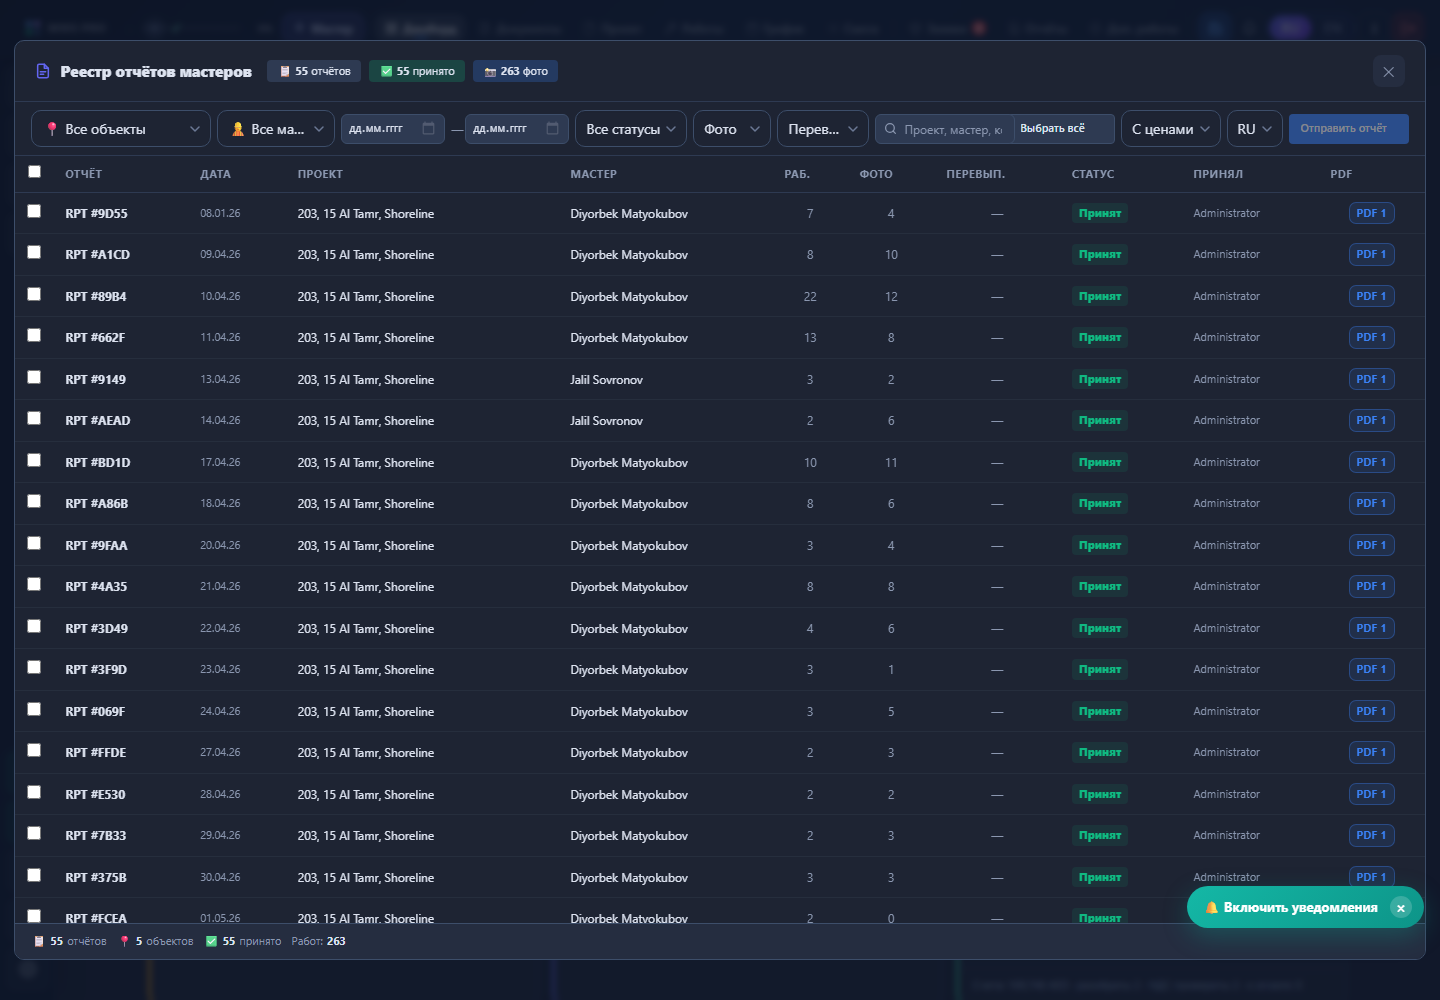Image resolution: width=1440 pixels, height=1000 pixels.
Task: Toggle the select-all checkbox in table header
Action: pyautogui.click(x=34, y=172)
